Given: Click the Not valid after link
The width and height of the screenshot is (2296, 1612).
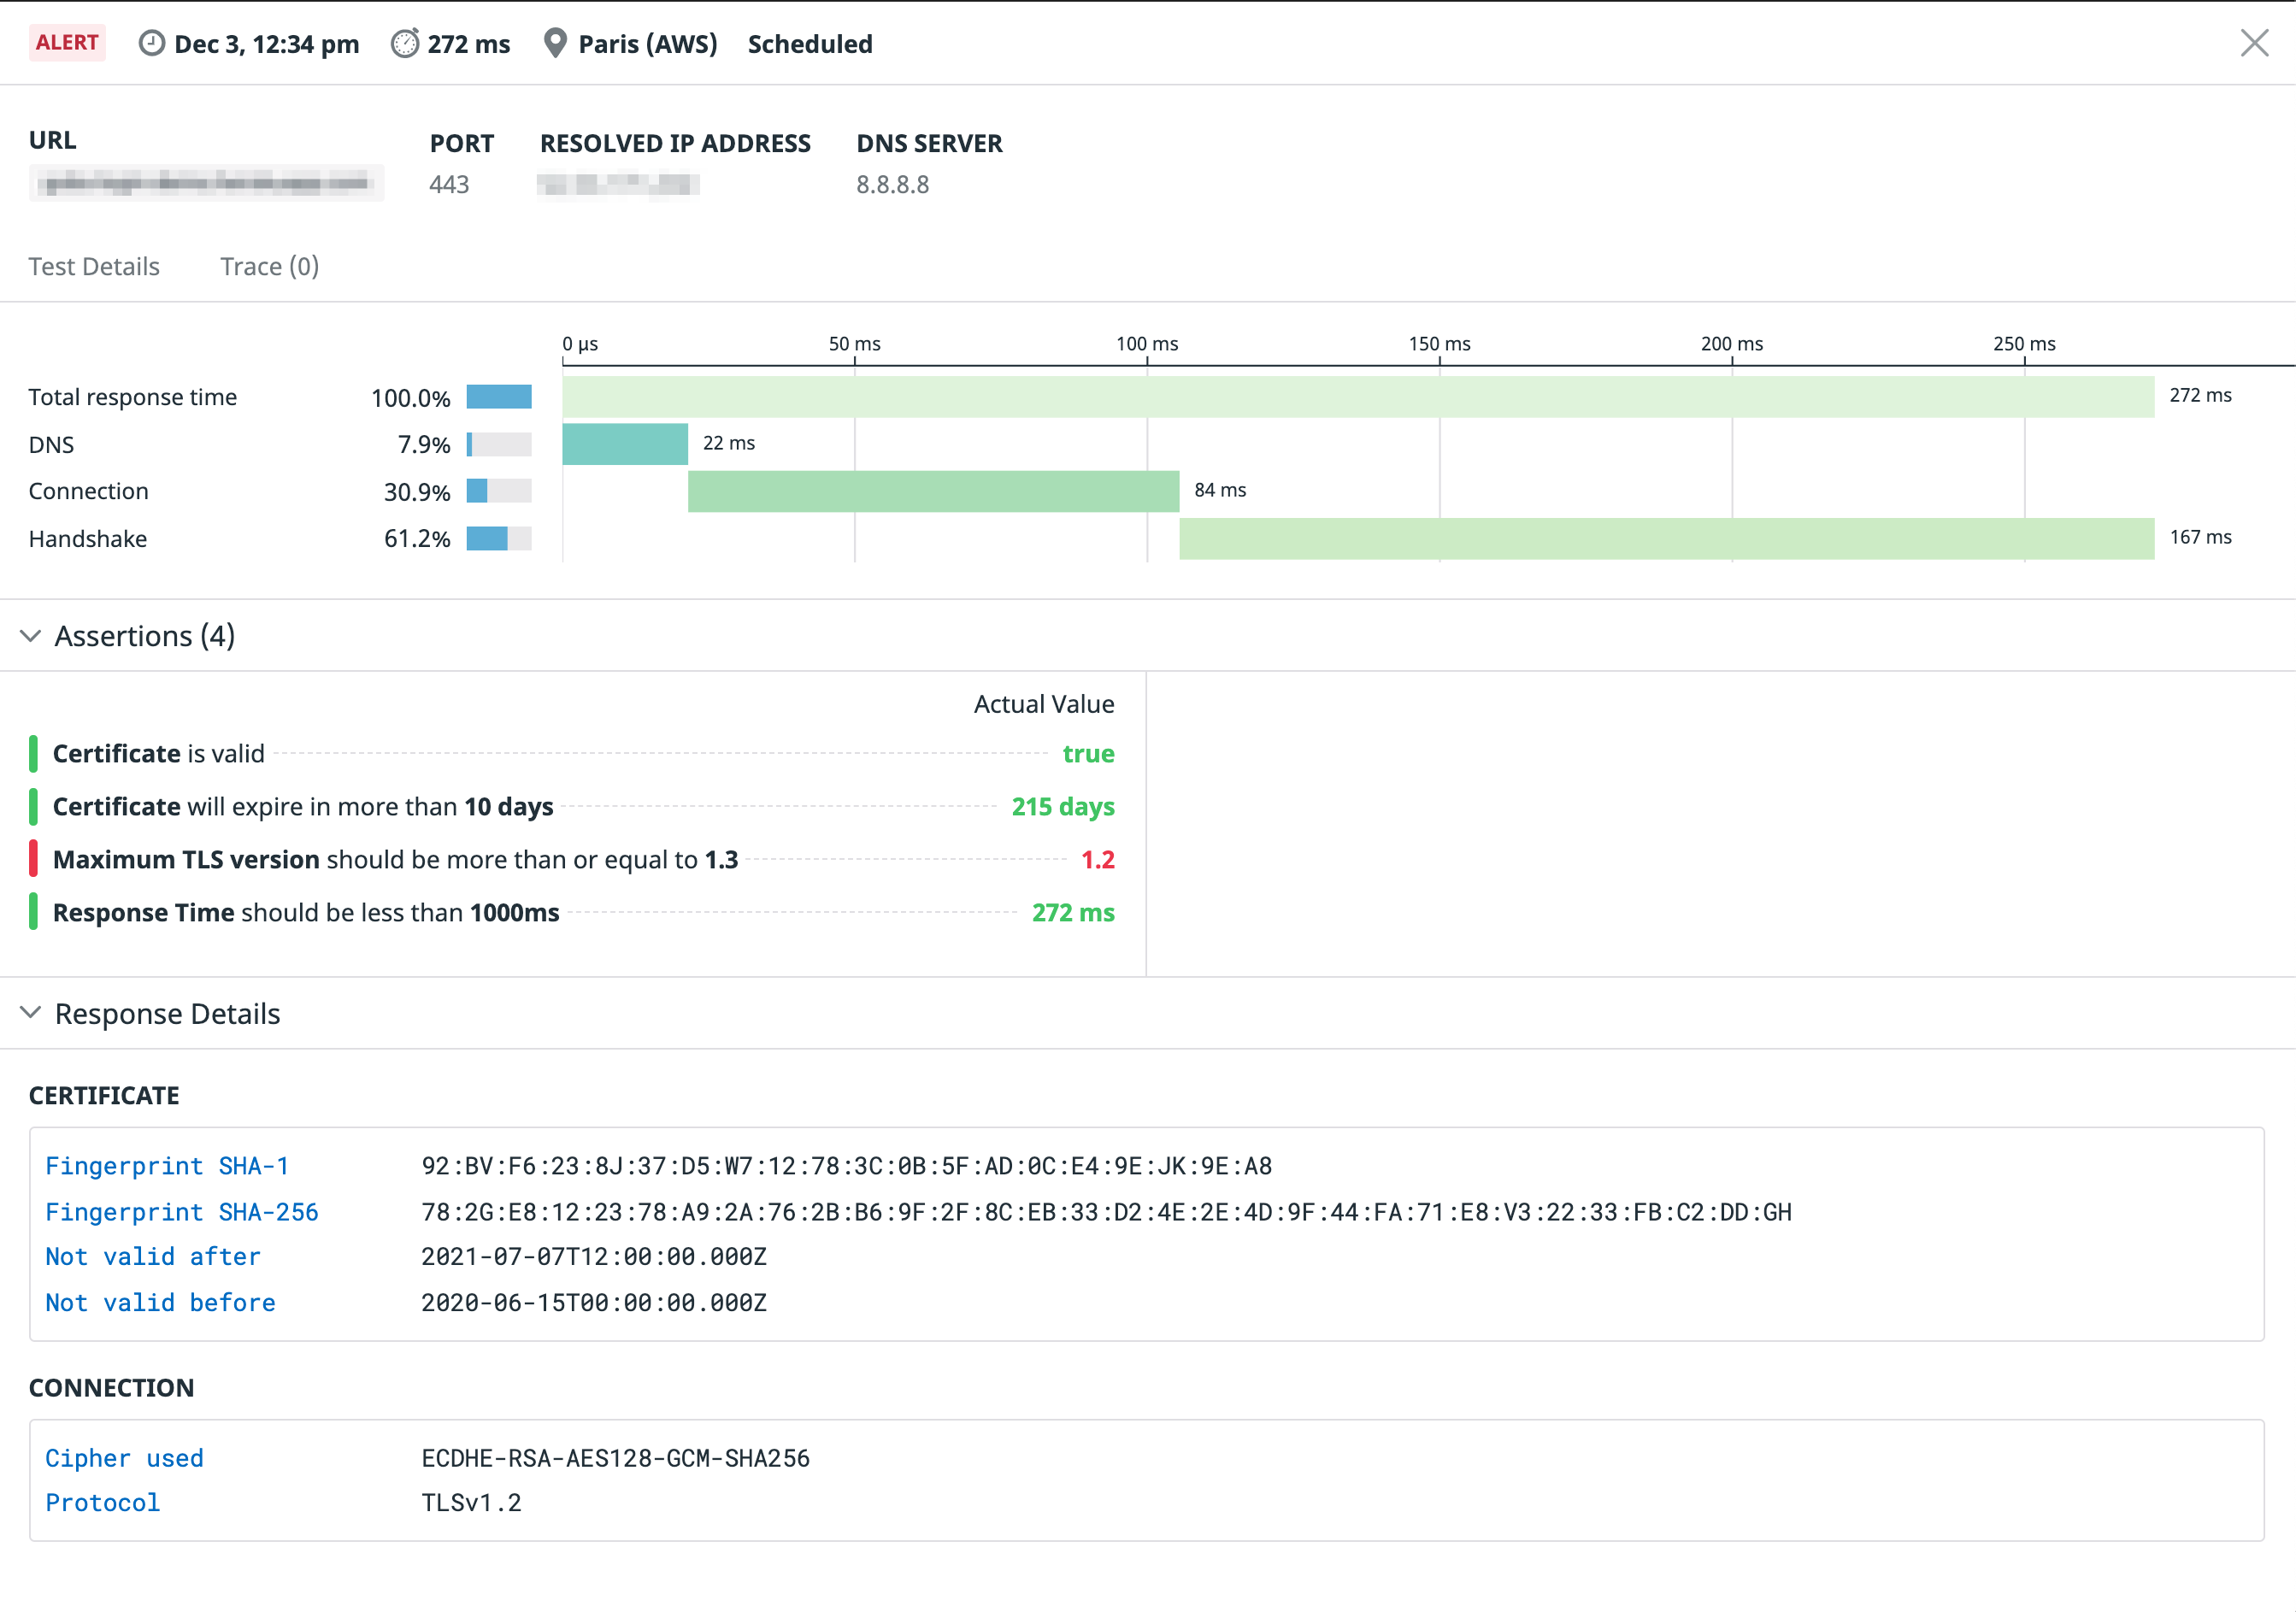Looking at the screenshot, I should click(x=151, y=1257).
